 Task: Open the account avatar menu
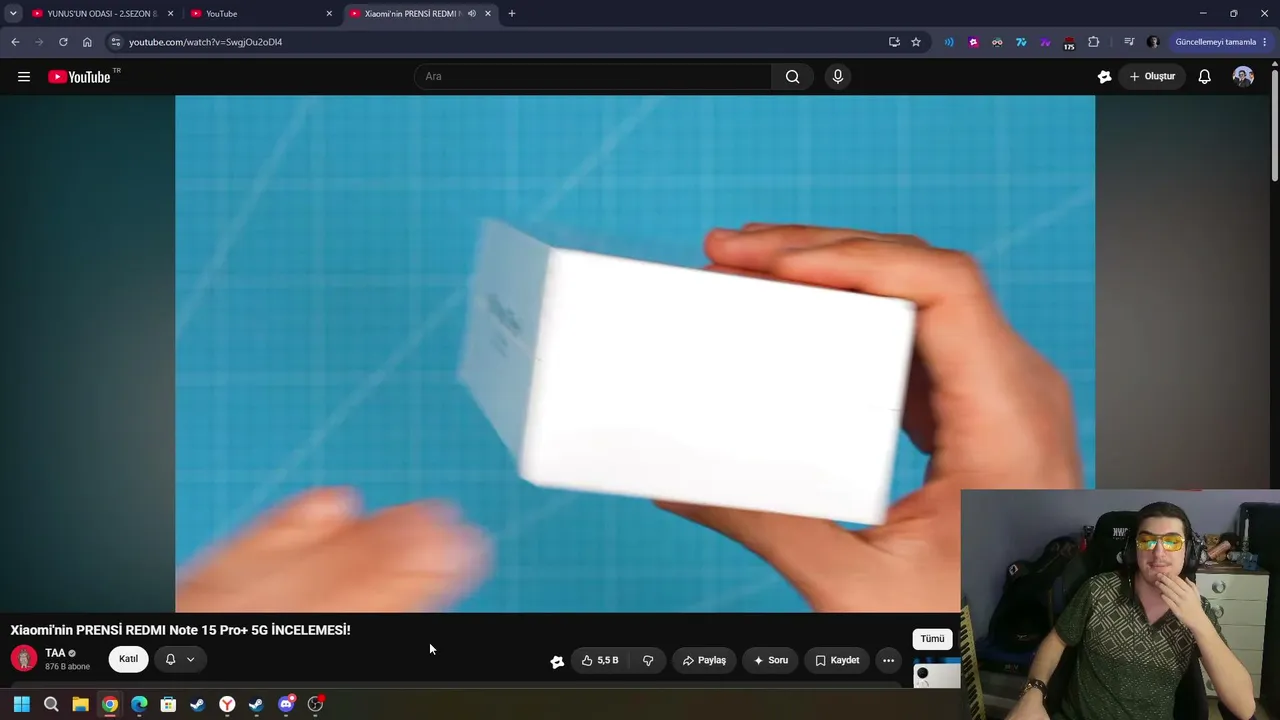coord(1243,77)
